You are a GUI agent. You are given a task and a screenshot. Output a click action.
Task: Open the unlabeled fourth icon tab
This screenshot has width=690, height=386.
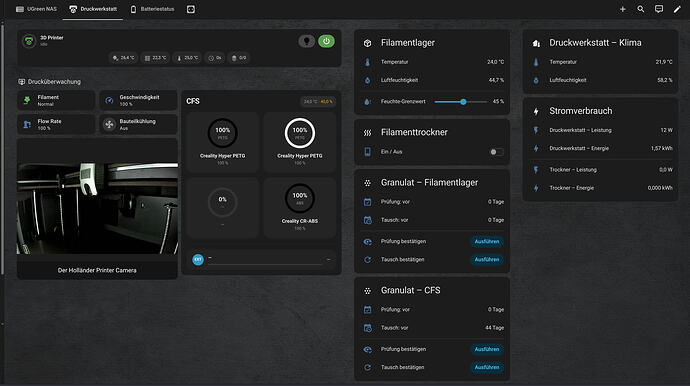pos(191,9)
